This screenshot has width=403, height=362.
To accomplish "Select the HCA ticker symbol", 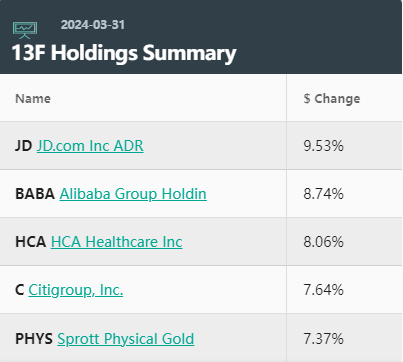I will (31, 242).
